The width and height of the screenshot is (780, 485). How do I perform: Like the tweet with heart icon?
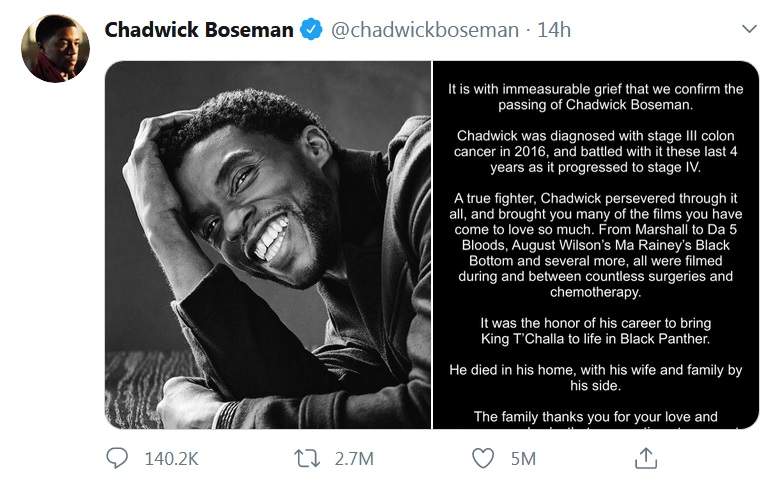[484, 458]
